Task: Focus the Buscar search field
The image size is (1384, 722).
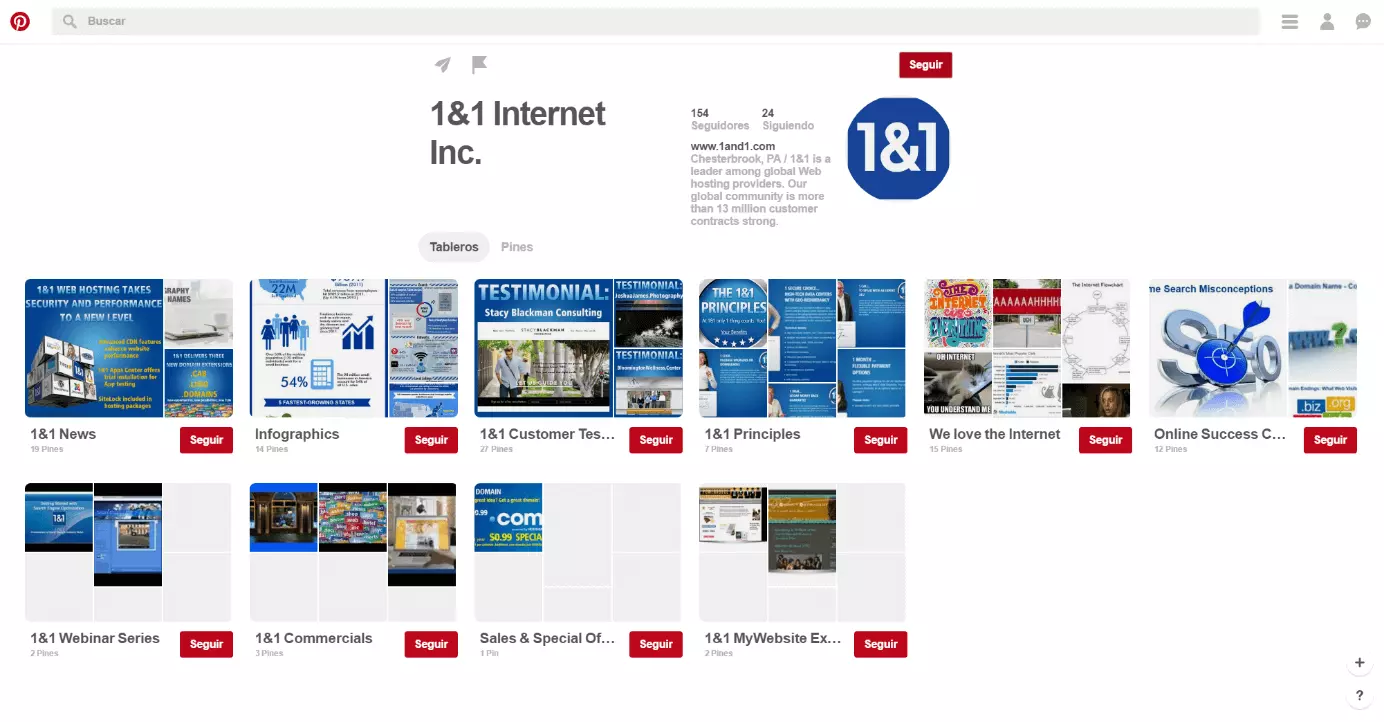Action: tap(656, 21)
